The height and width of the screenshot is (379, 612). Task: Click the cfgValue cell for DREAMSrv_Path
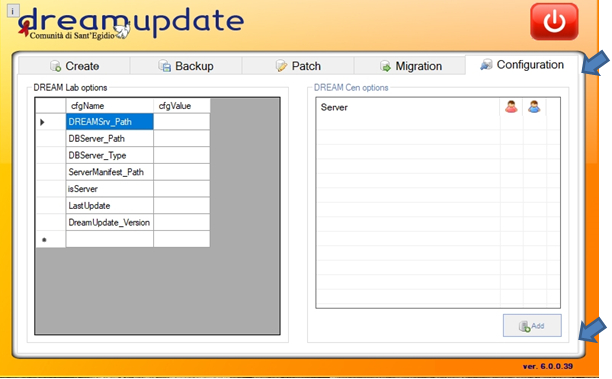[x=182, y=122]
